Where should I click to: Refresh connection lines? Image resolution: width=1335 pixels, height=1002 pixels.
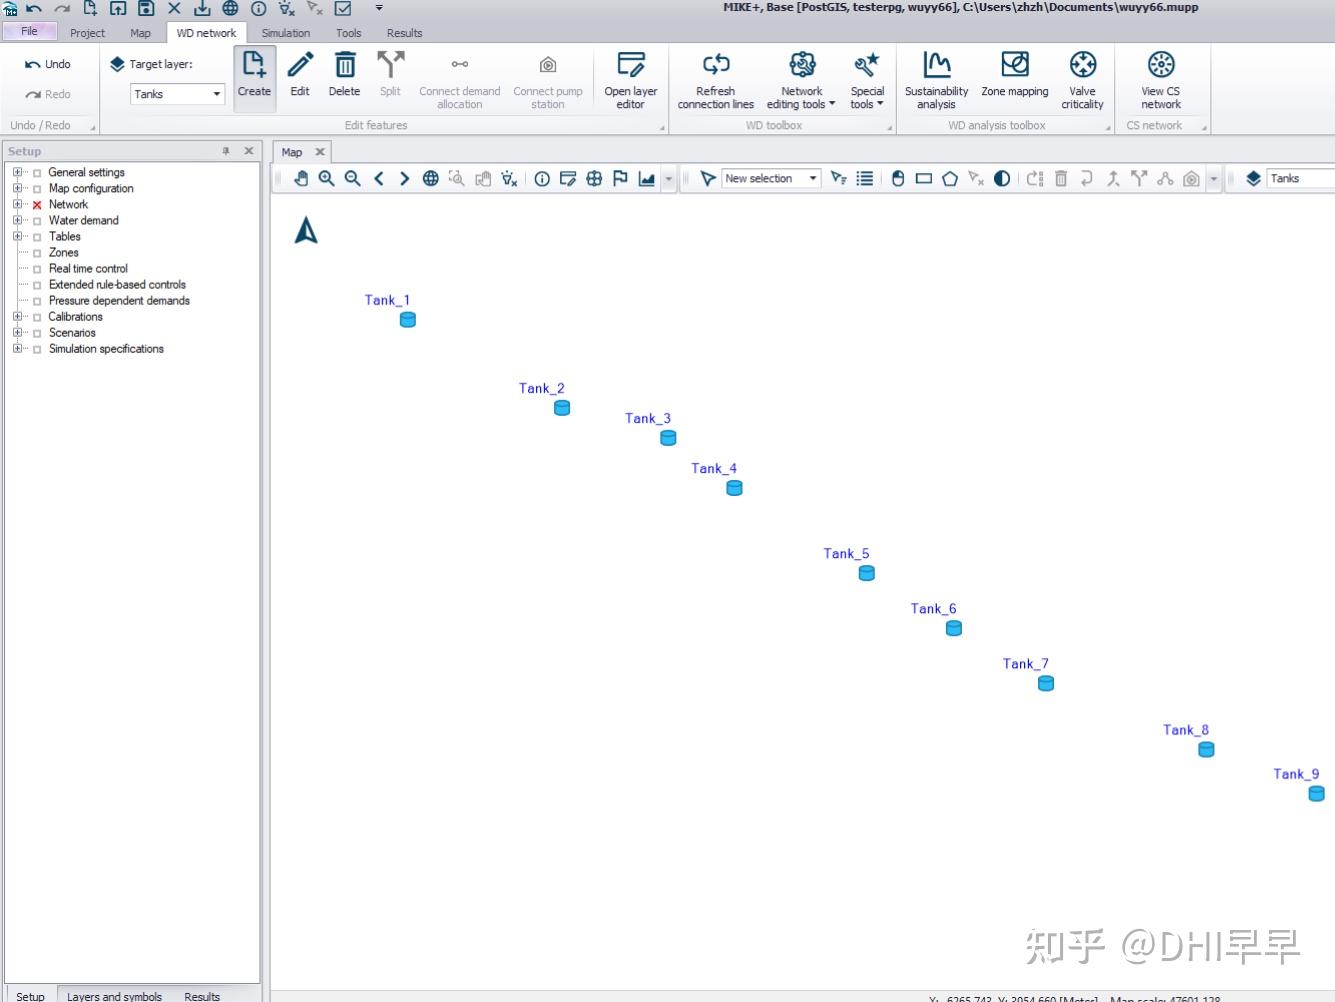(716, 78)
